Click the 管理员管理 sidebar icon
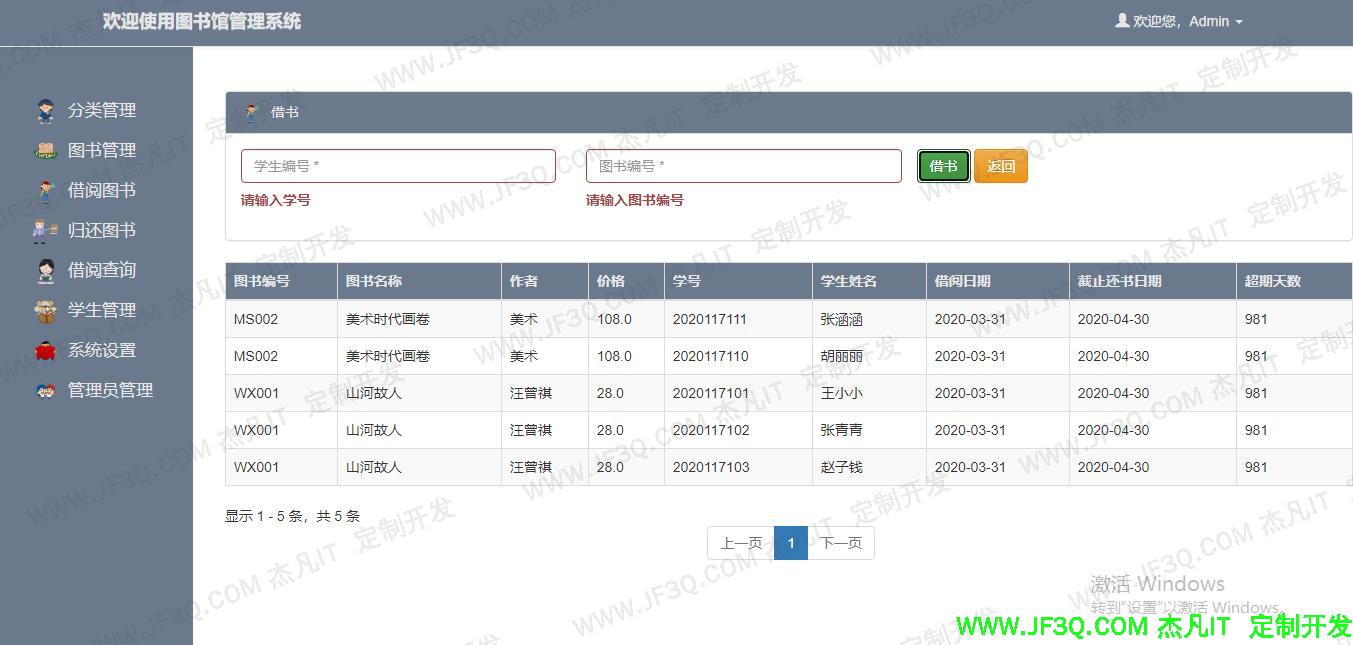Image resolution: width=1353 pixels, height=645 pixels. (45, 391)
